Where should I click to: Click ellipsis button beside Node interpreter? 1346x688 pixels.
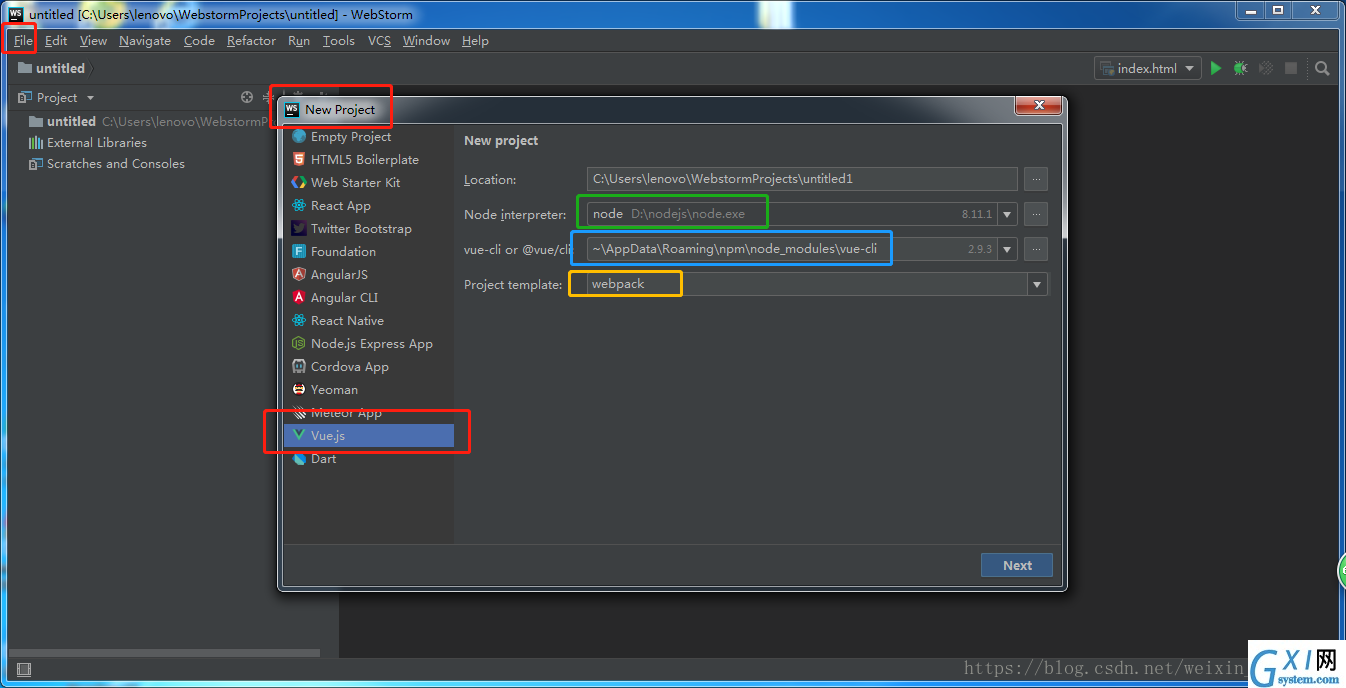tap(1036, 214)
